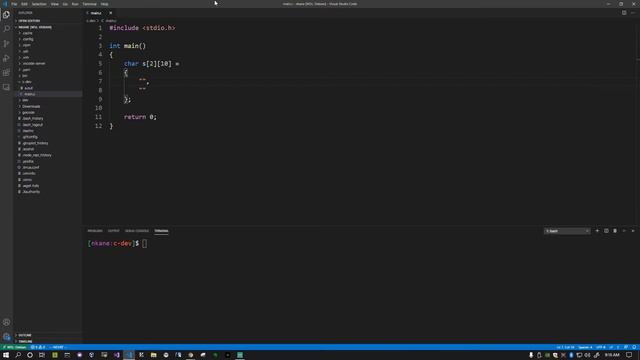
Task: Open .gitconfig file
Action: tap(48, 137)
